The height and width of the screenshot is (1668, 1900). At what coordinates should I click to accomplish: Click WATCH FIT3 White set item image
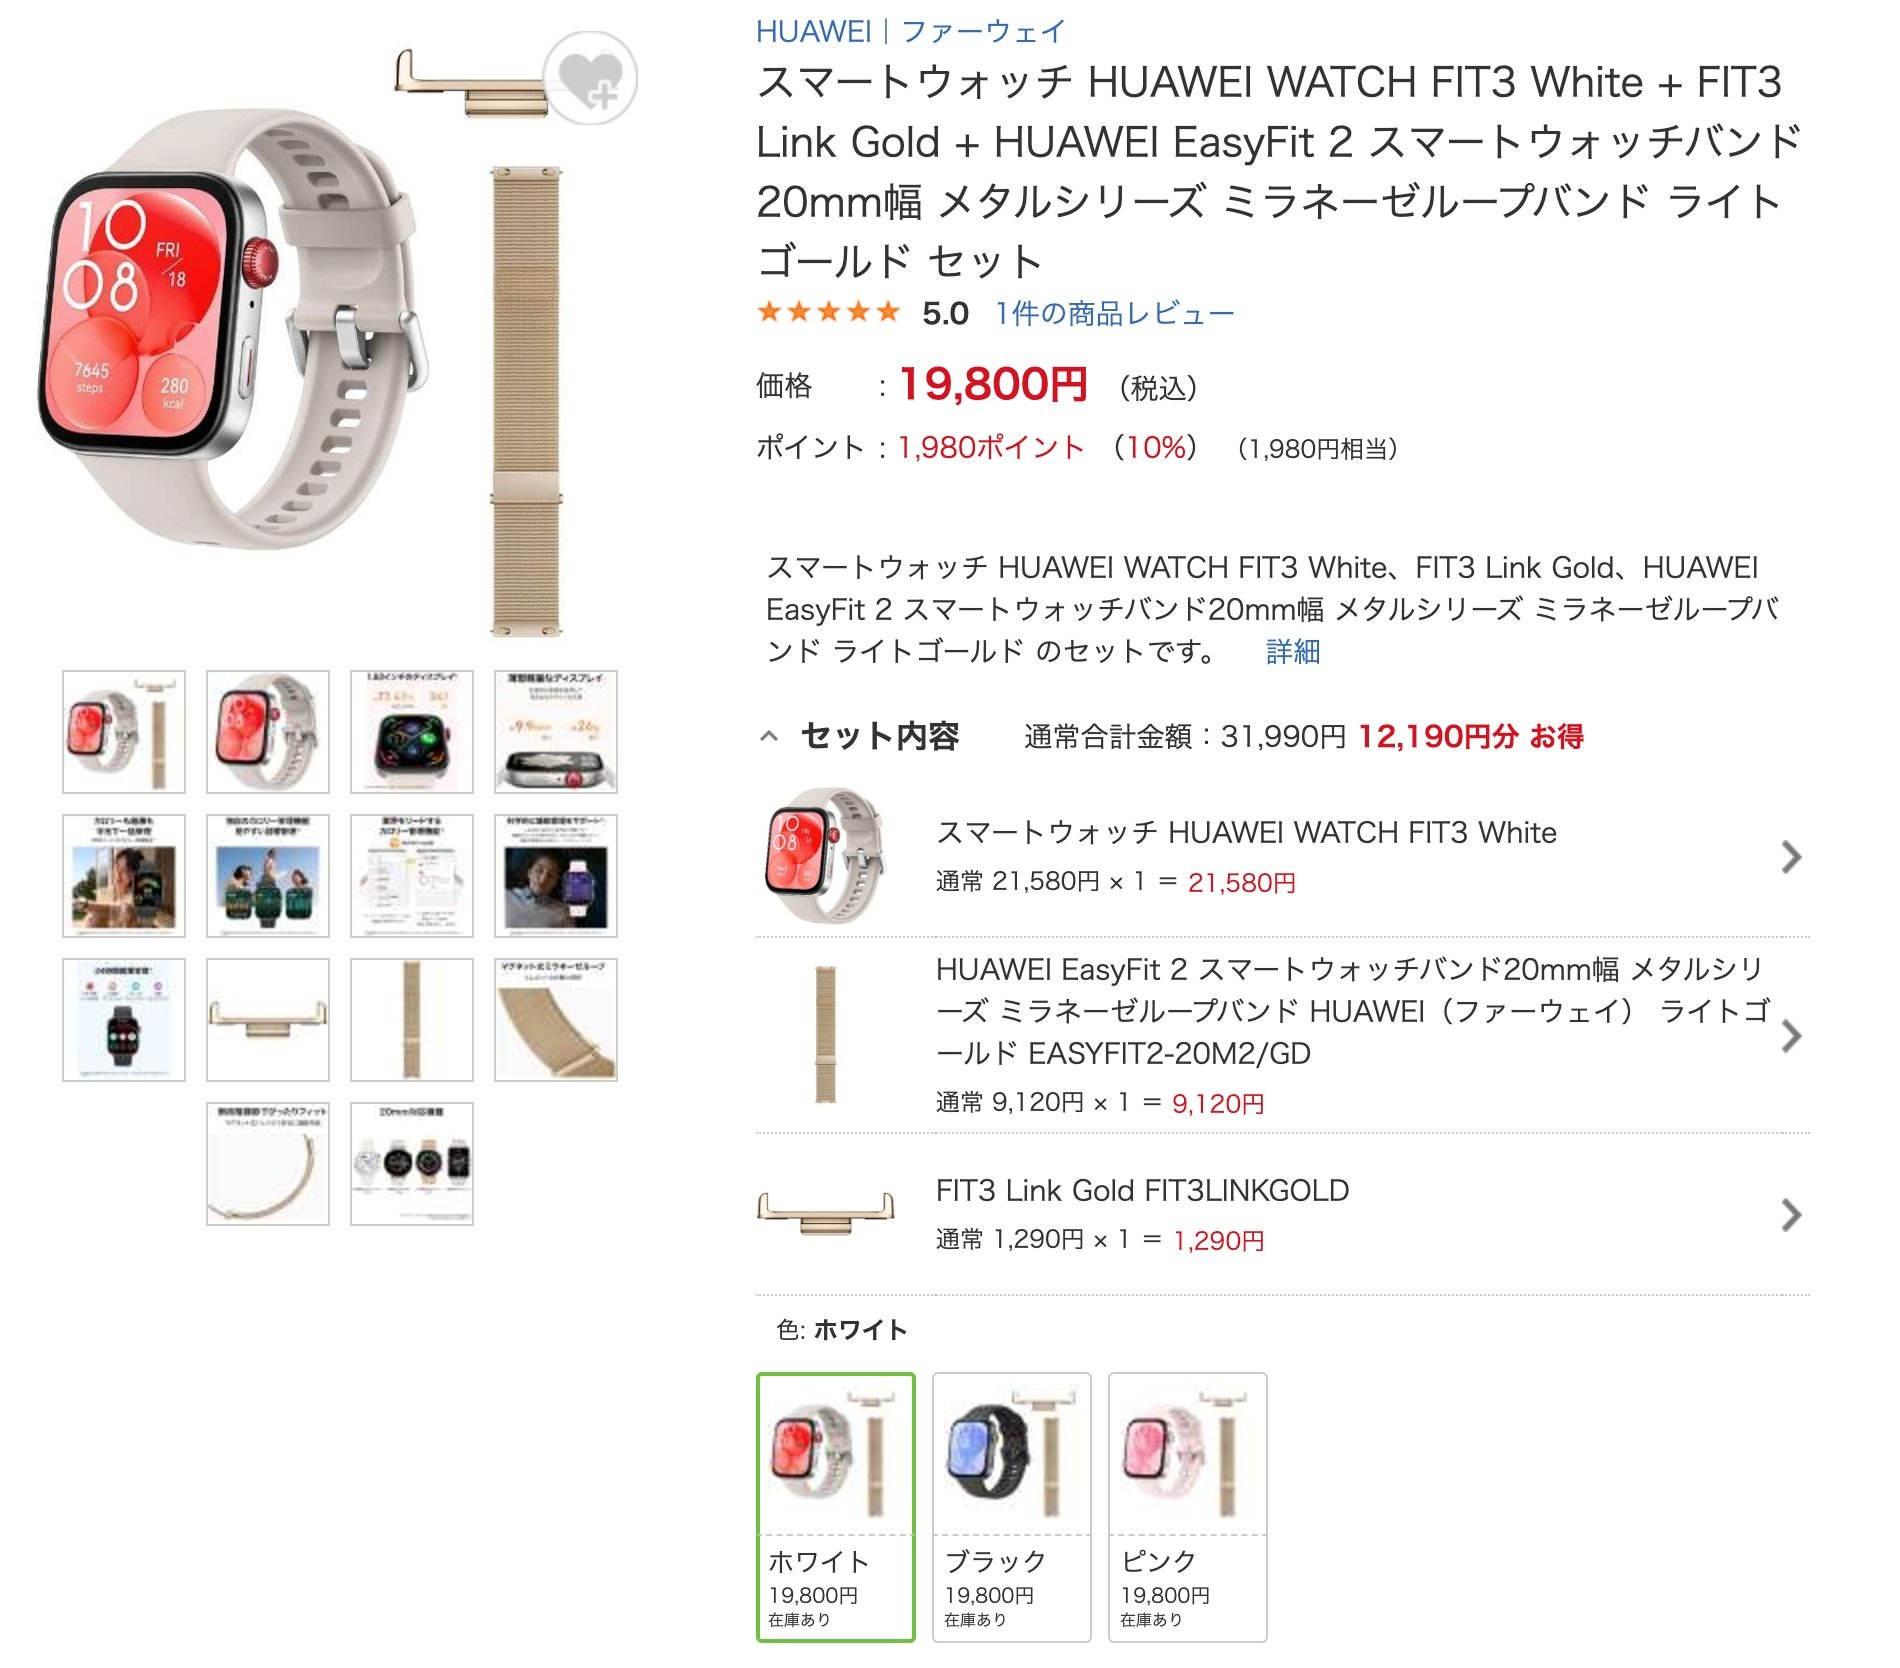click(825, 855)
